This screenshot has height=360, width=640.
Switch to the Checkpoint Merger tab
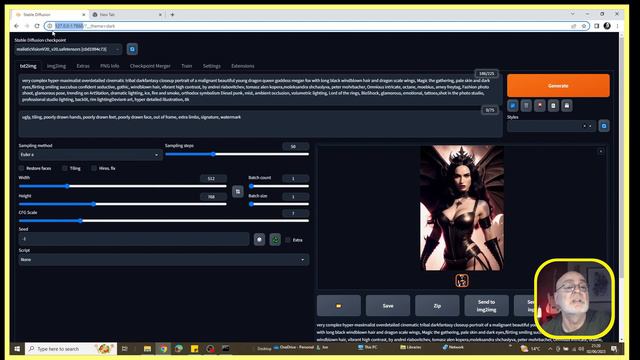pos(150,66)
